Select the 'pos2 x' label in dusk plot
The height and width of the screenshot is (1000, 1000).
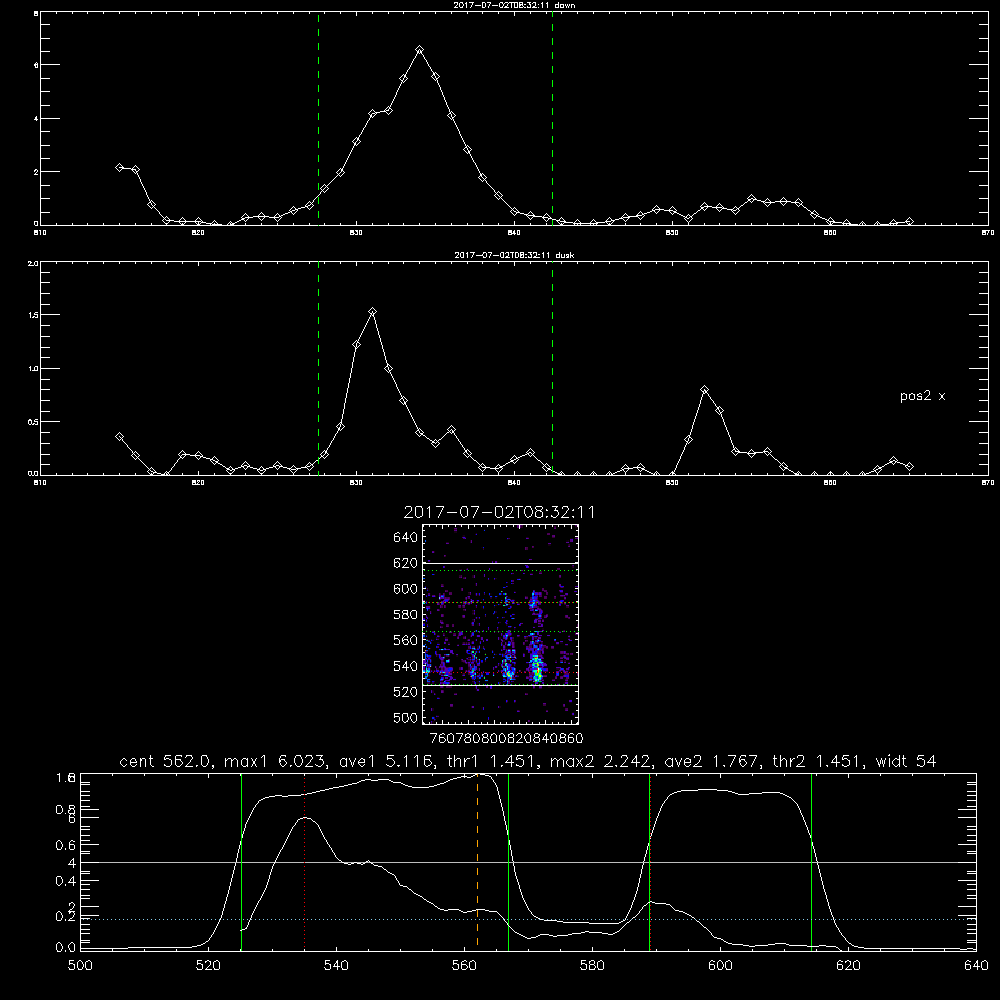(x=922, y=396)
